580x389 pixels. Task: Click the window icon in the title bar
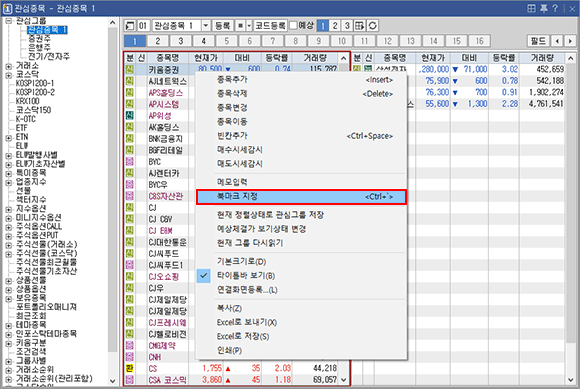coord(7,8)
